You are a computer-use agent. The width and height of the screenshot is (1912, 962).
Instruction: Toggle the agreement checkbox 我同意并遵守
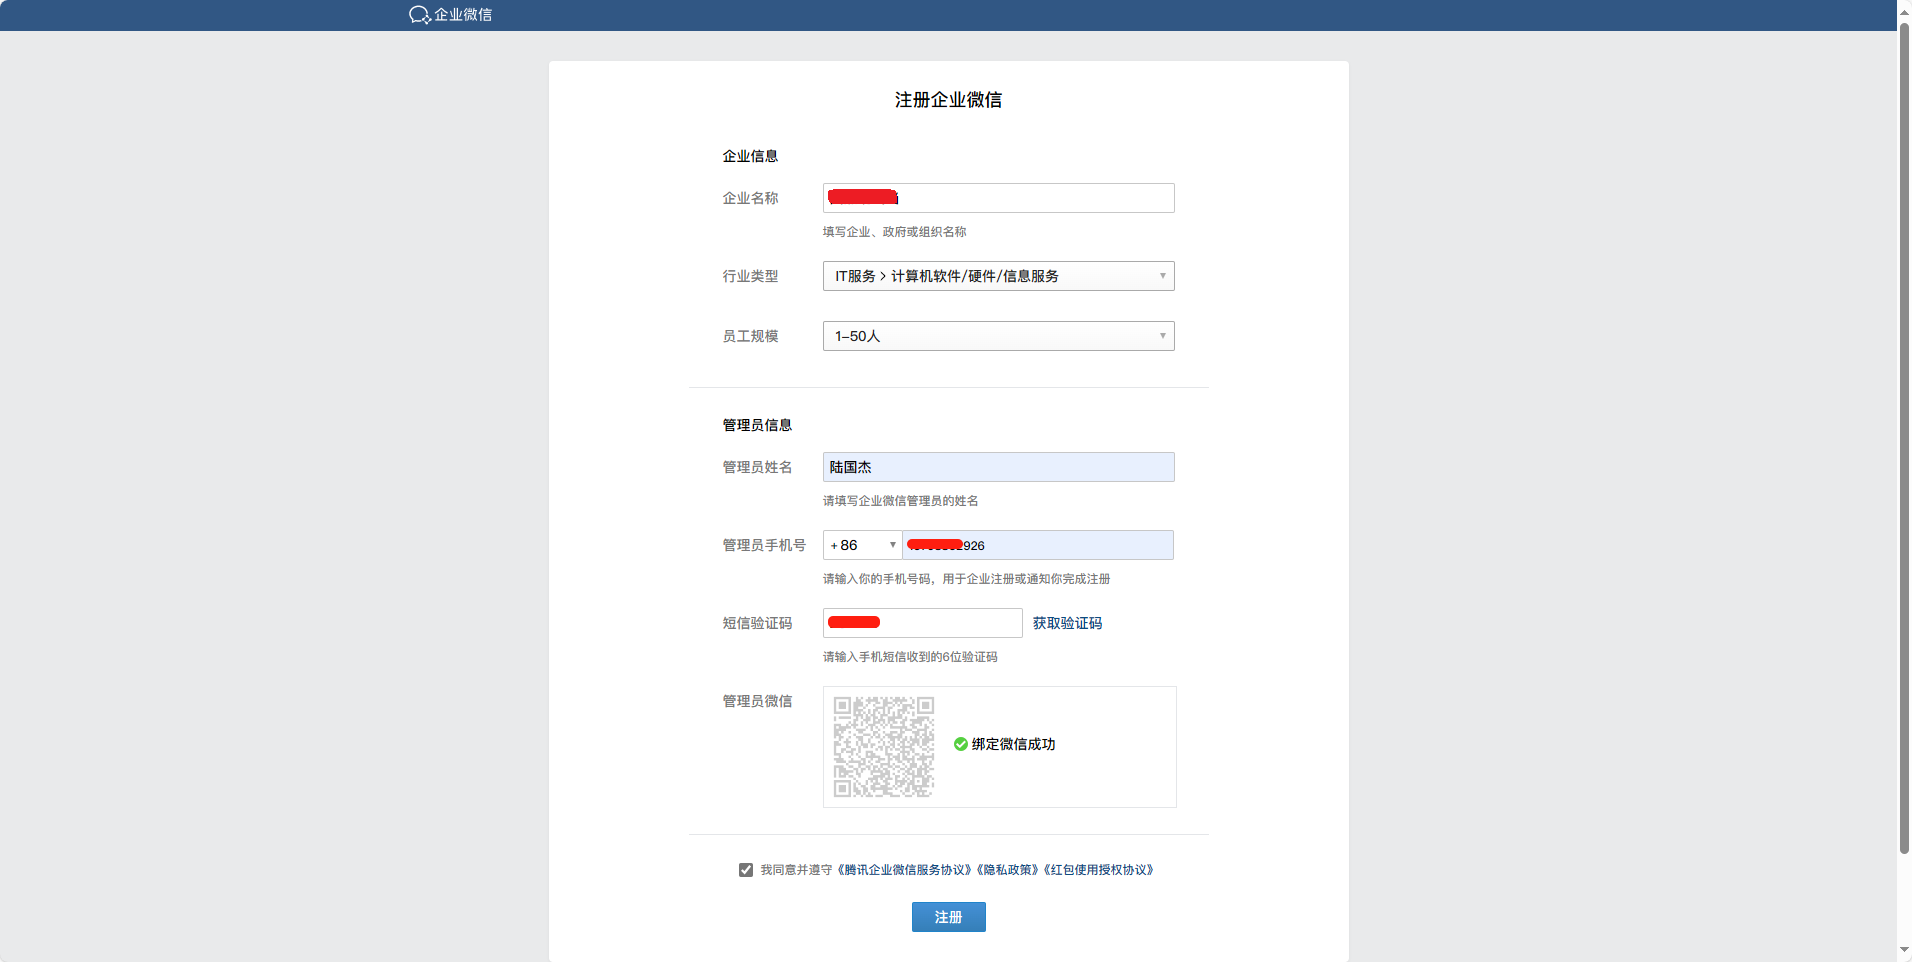[746, 870]
